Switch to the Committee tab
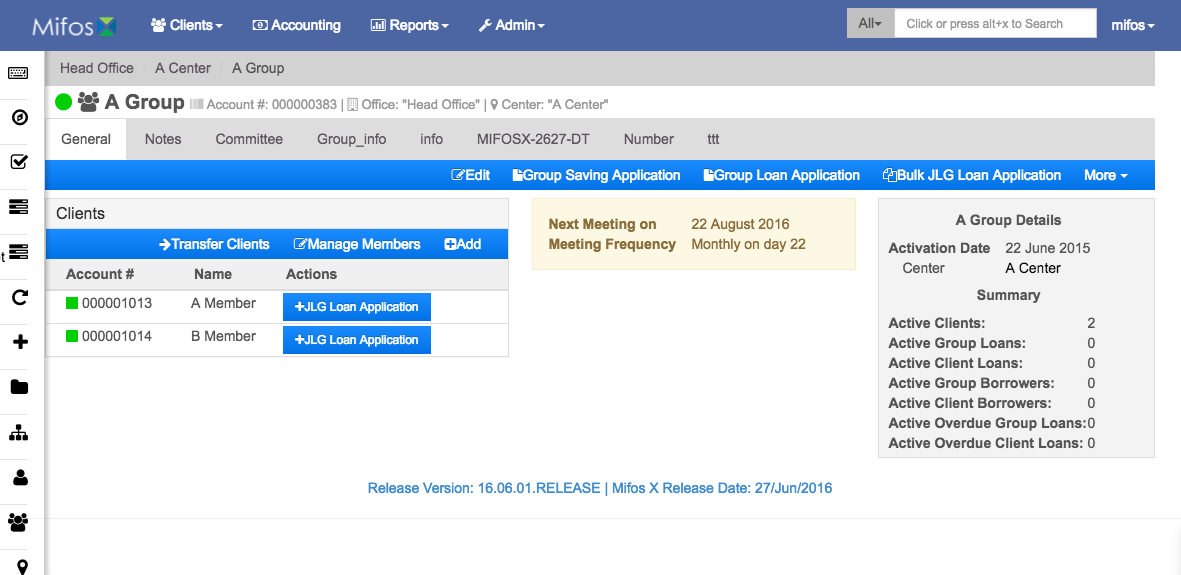Viewport: 1181px width, 575px height. [x=249, y=139]
